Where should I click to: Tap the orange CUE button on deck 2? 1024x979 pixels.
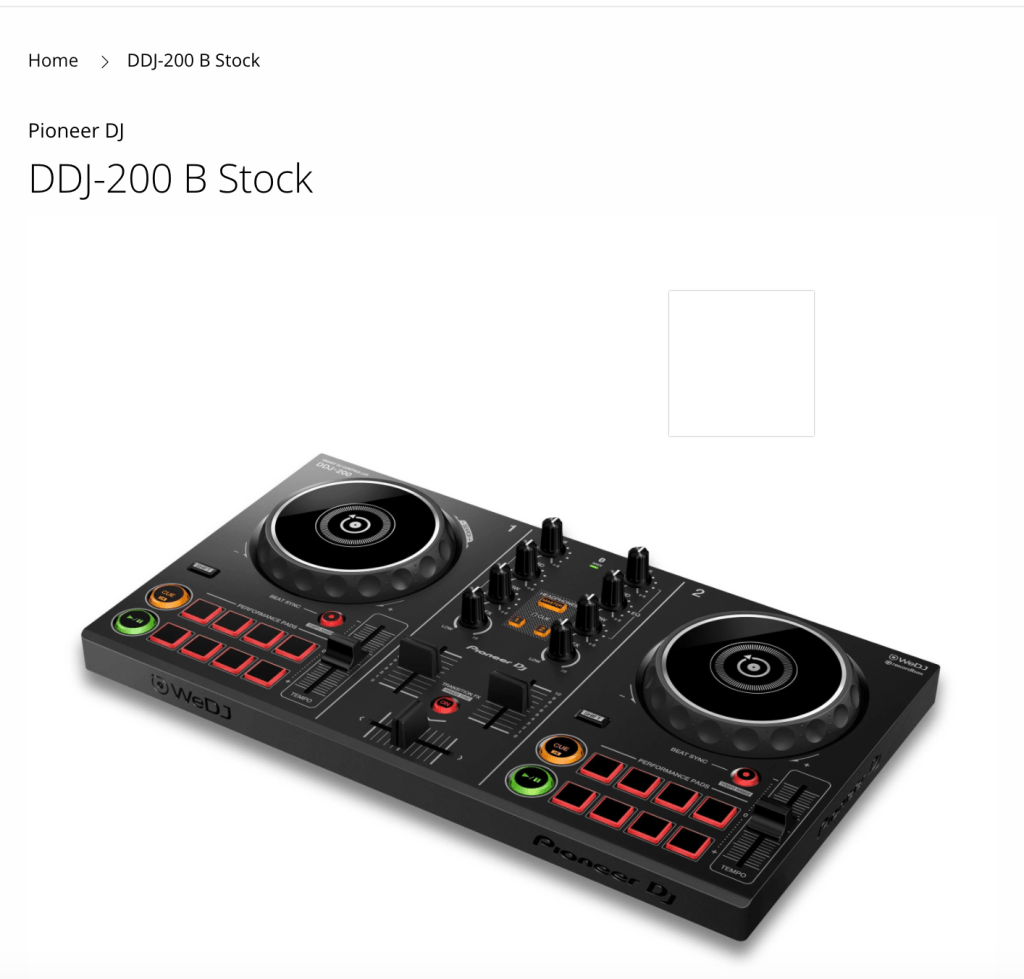coord(562,748)
